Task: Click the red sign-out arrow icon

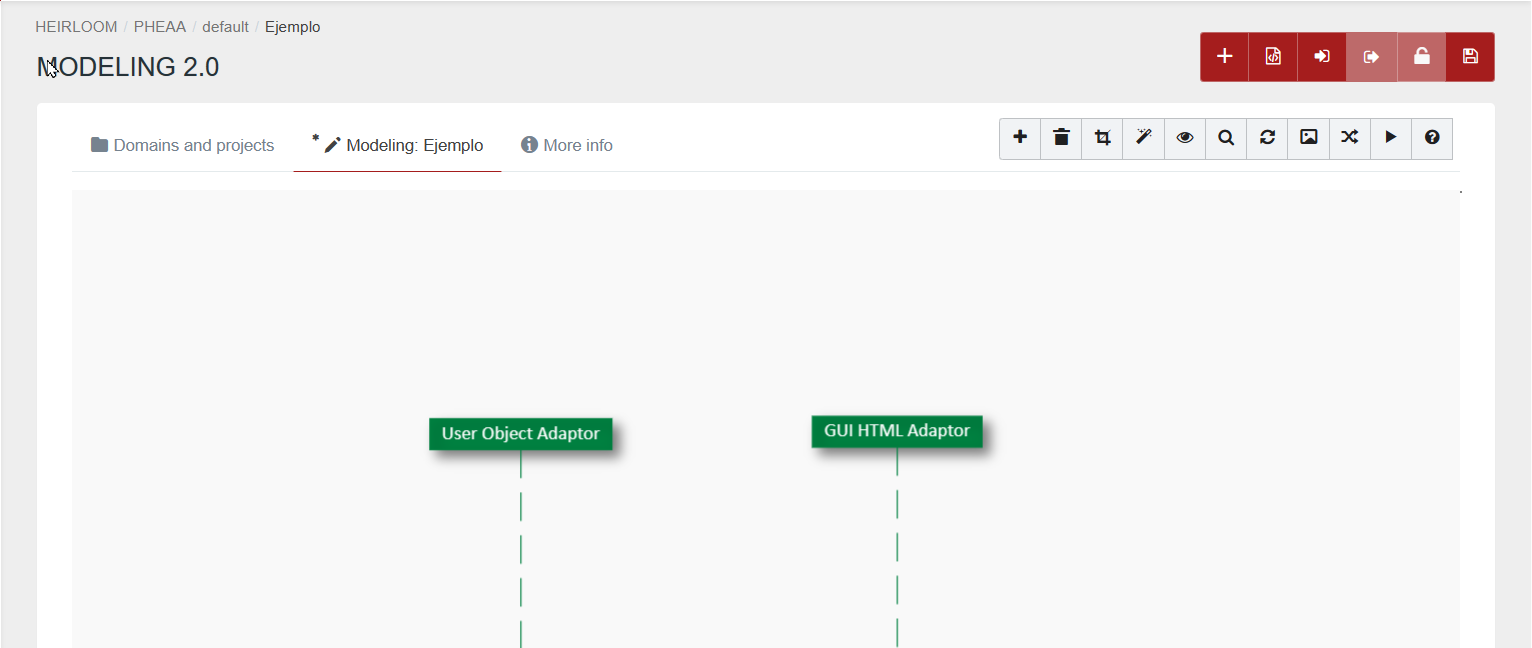Action: coord(1371,57)
